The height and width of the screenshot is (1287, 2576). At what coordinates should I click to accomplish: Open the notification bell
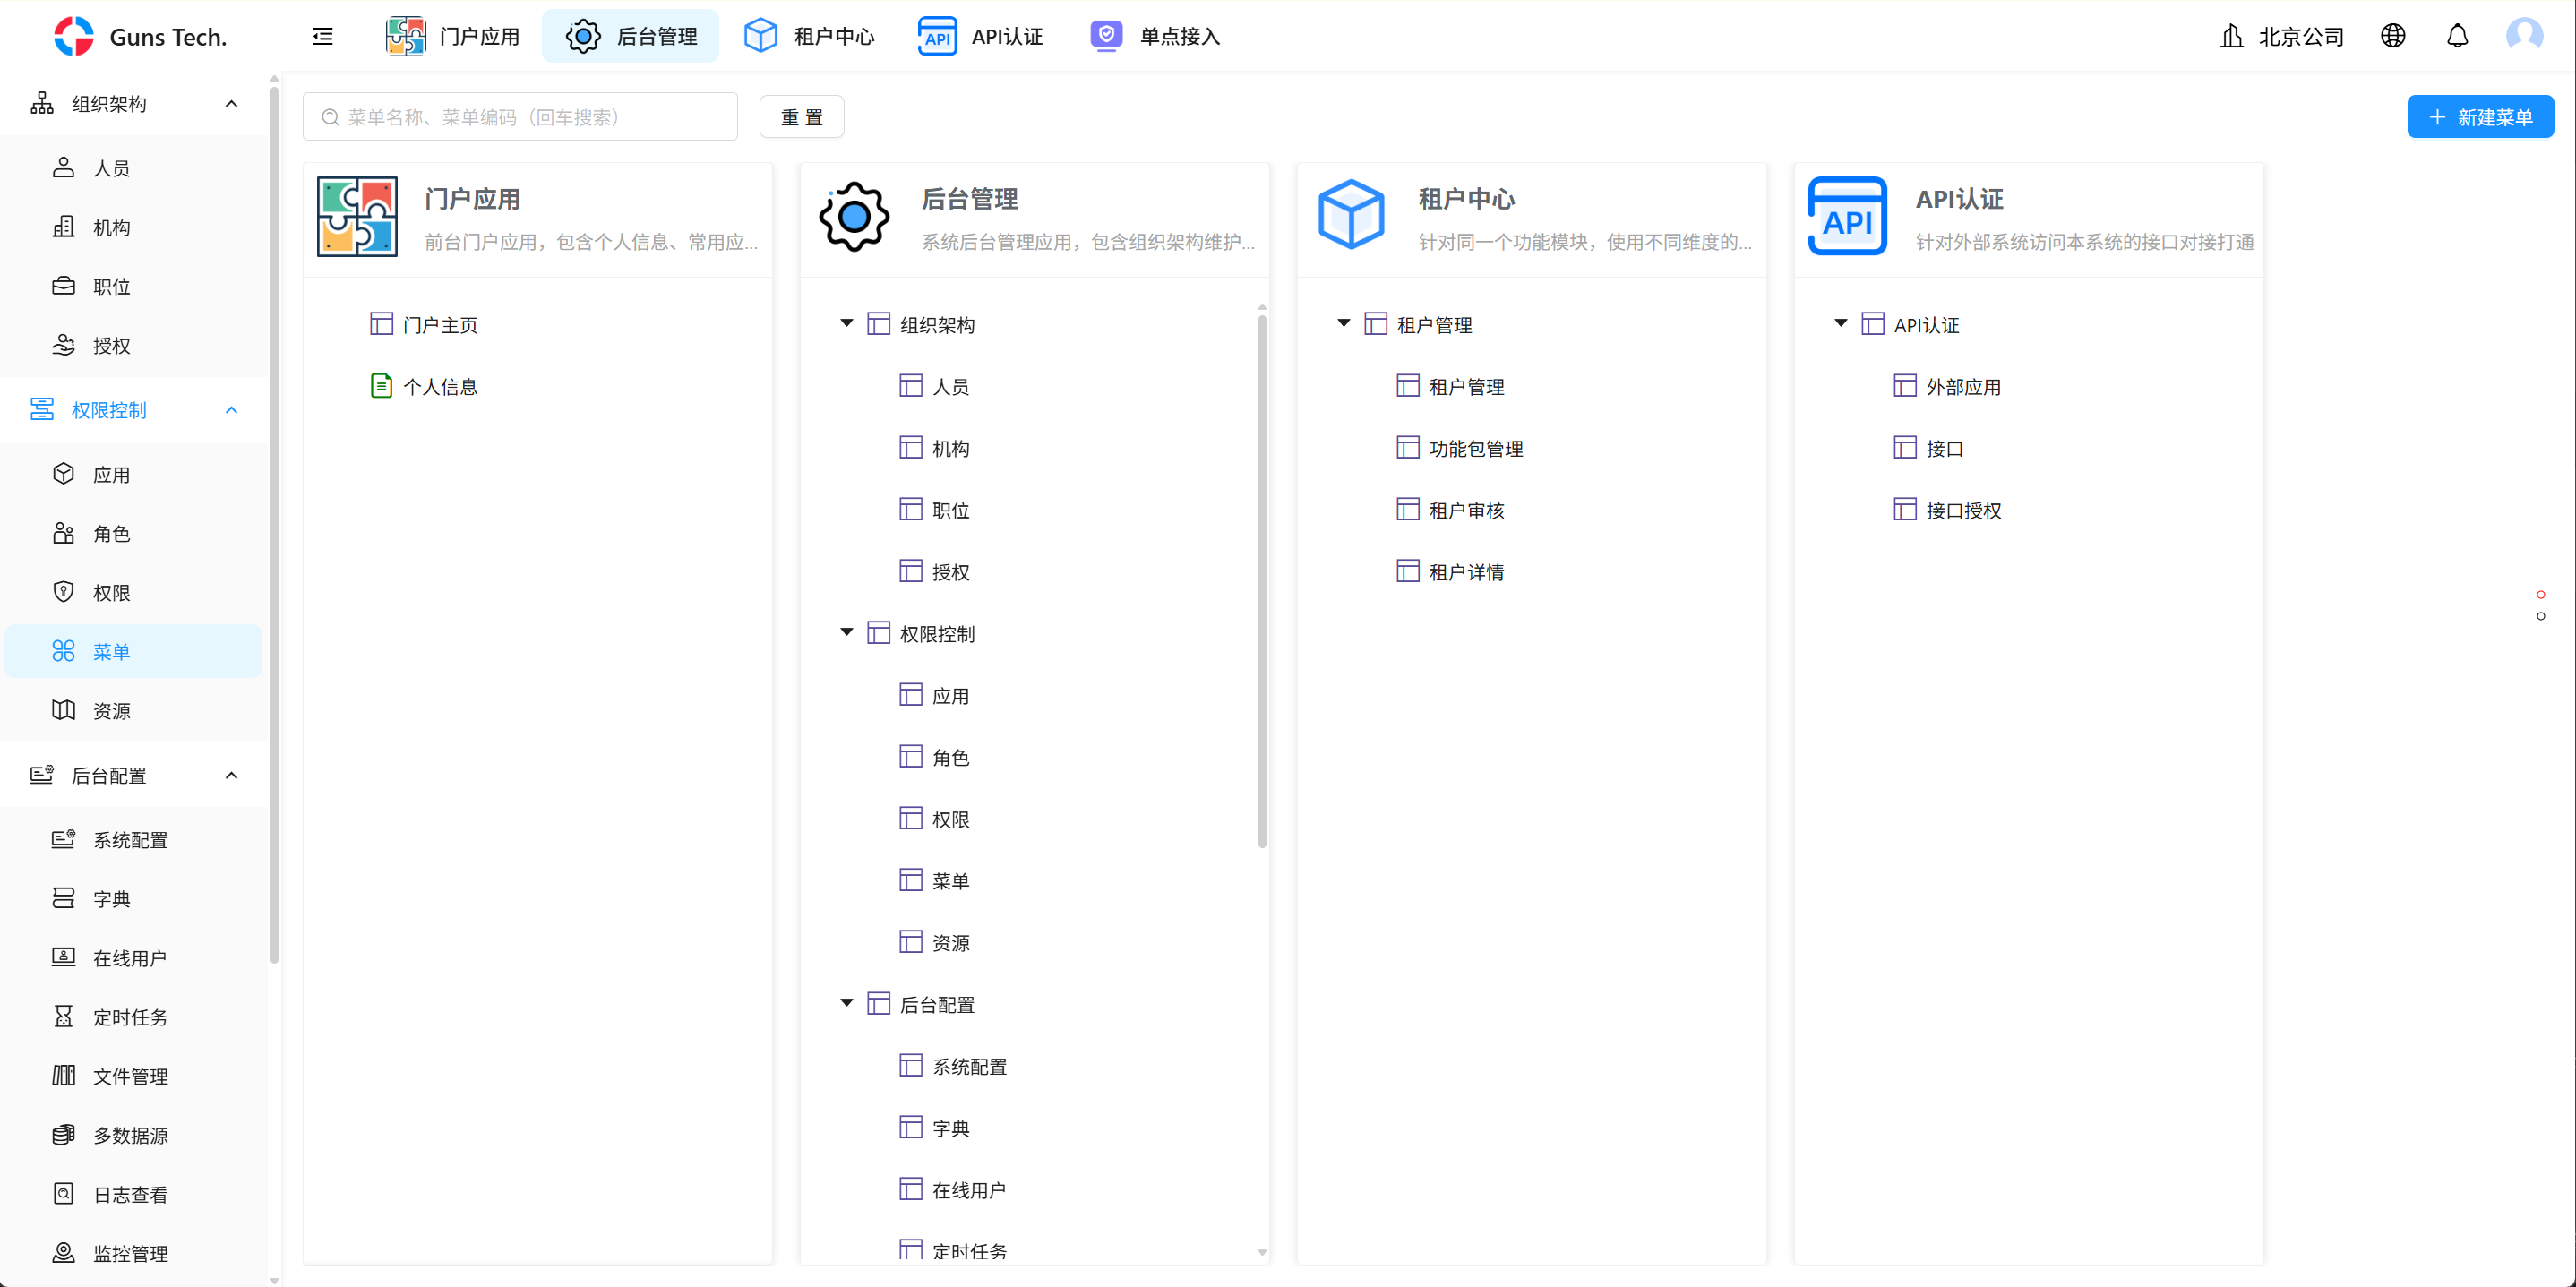click(2457, 36)
